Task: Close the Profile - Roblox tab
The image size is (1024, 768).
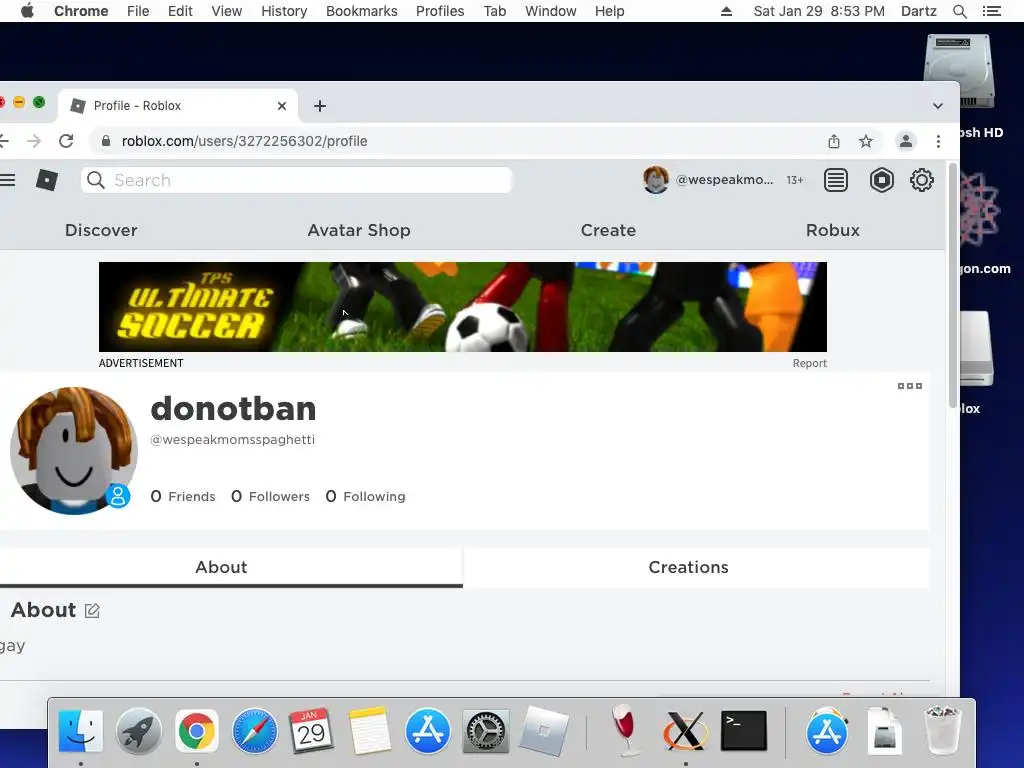Action: pyautogui.click(x=281, y=106)
